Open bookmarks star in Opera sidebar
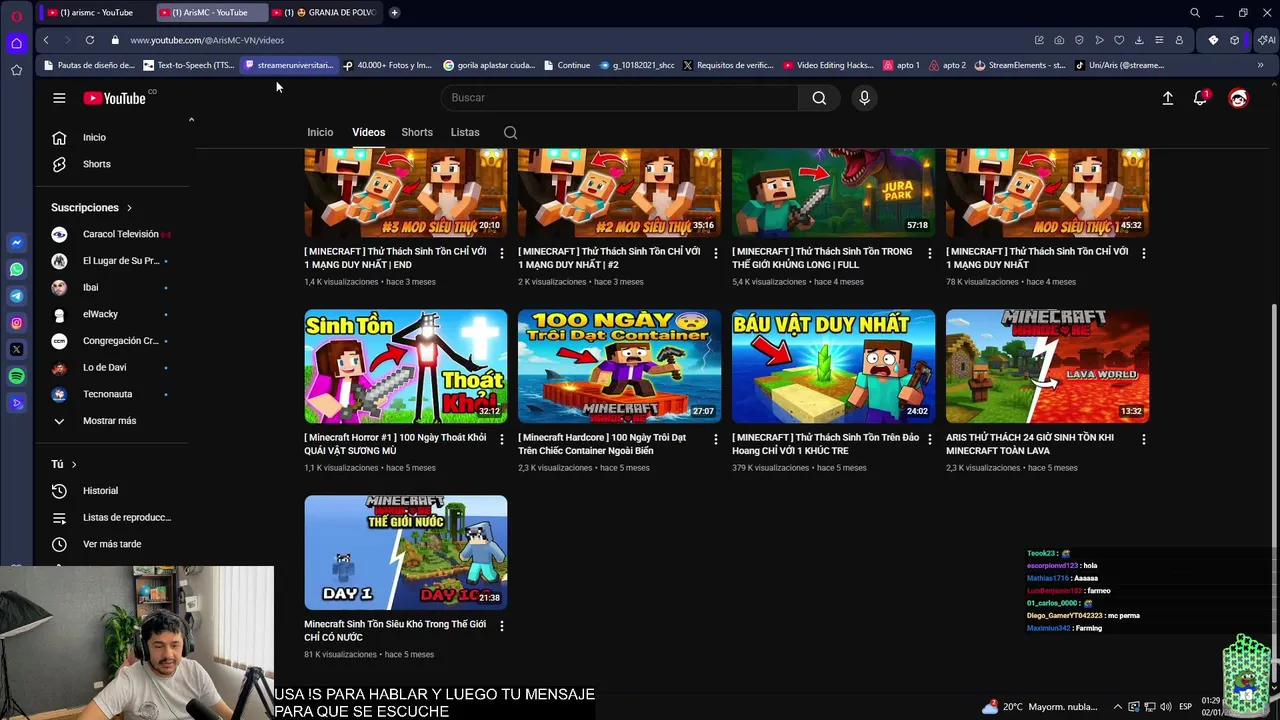The image size is (1280, 720). coord(16,70)
